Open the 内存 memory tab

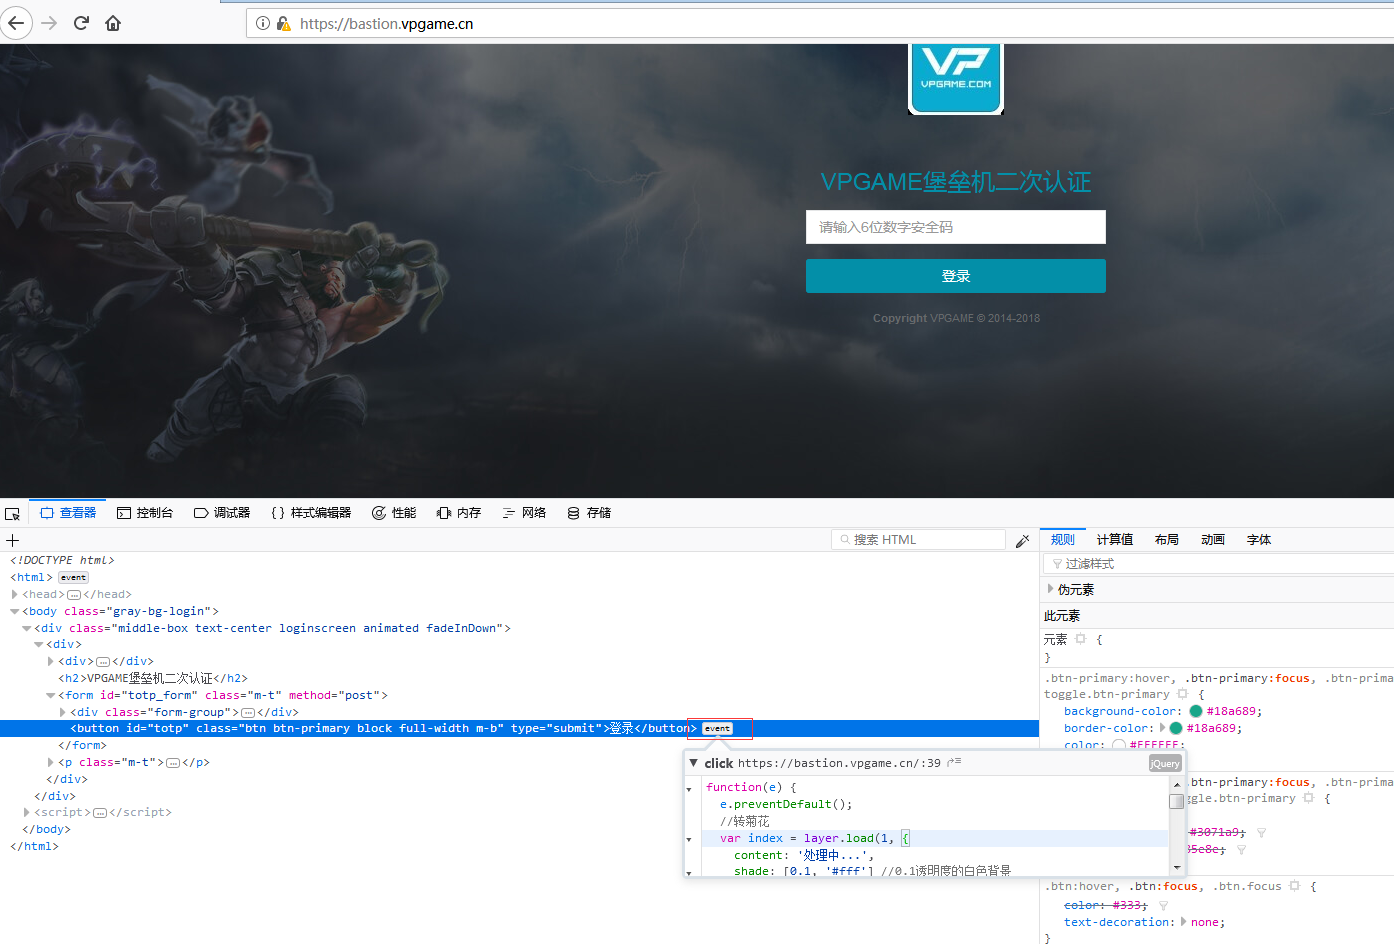tap(459, 513)
